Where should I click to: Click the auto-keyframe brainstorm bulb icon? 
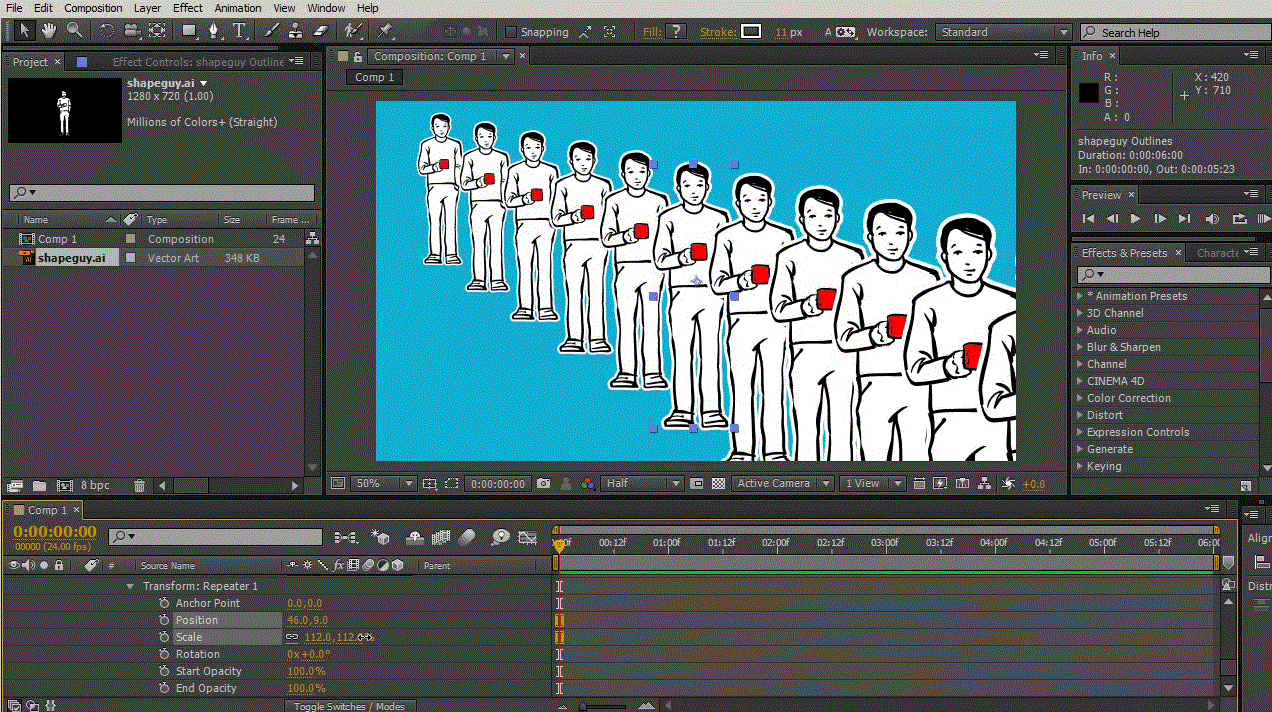(500, 537)
